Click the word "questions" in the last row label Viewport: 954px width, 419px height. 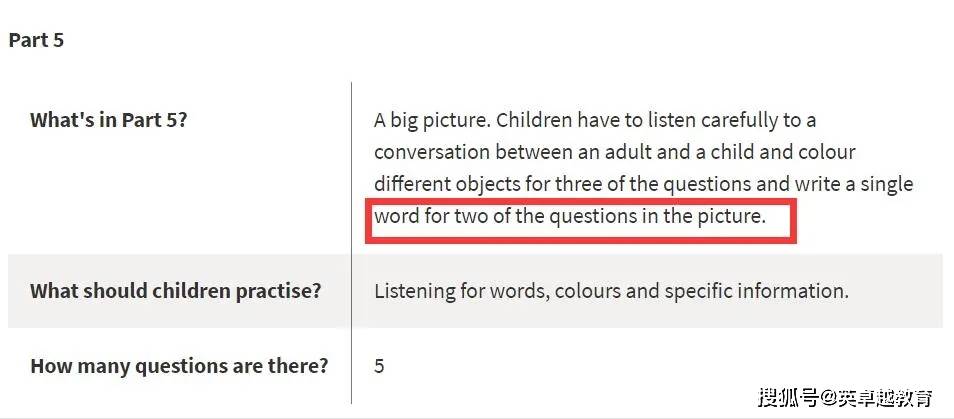175,367
